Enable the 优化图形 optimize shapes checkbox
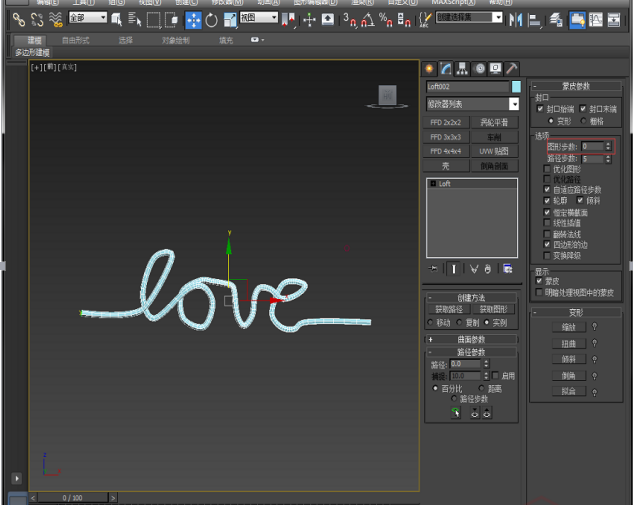The height and width of the screenshot is (505, 633). tap(547, 169)
